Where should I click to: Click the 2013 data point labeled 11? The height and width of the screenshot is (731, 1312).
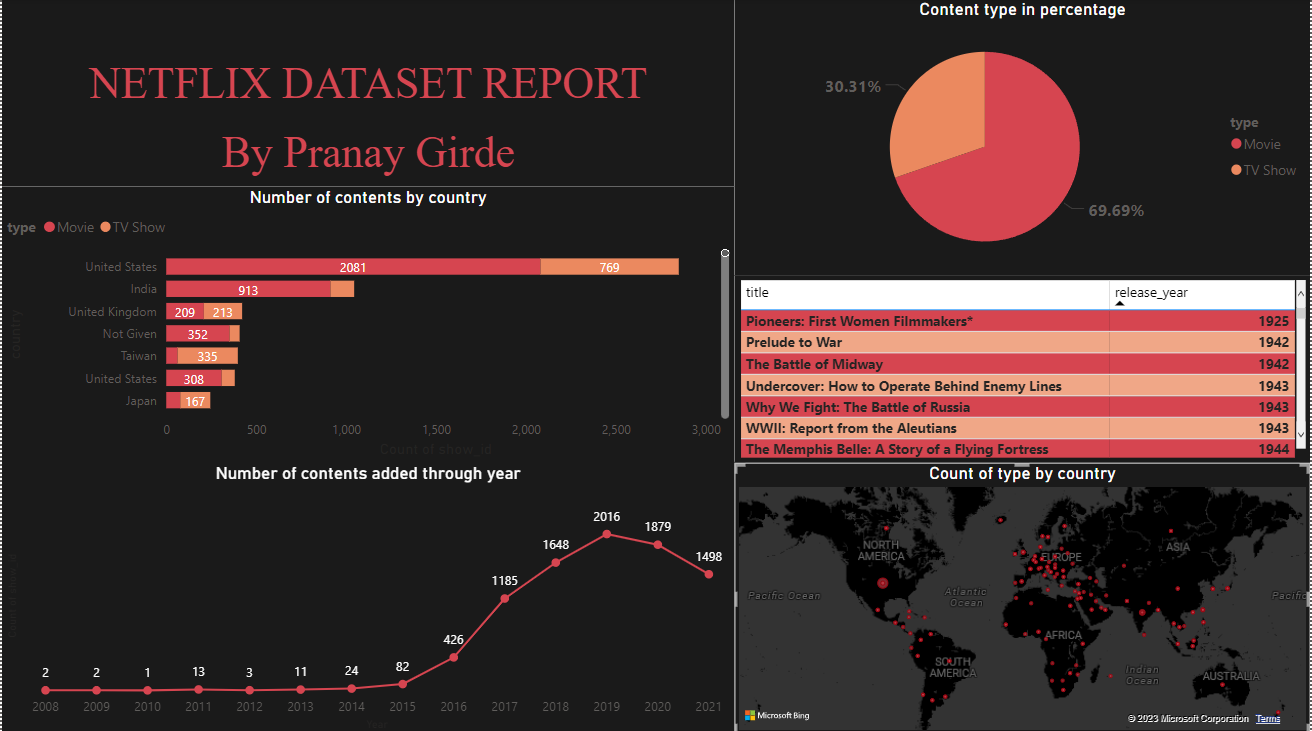coord(300,689)
